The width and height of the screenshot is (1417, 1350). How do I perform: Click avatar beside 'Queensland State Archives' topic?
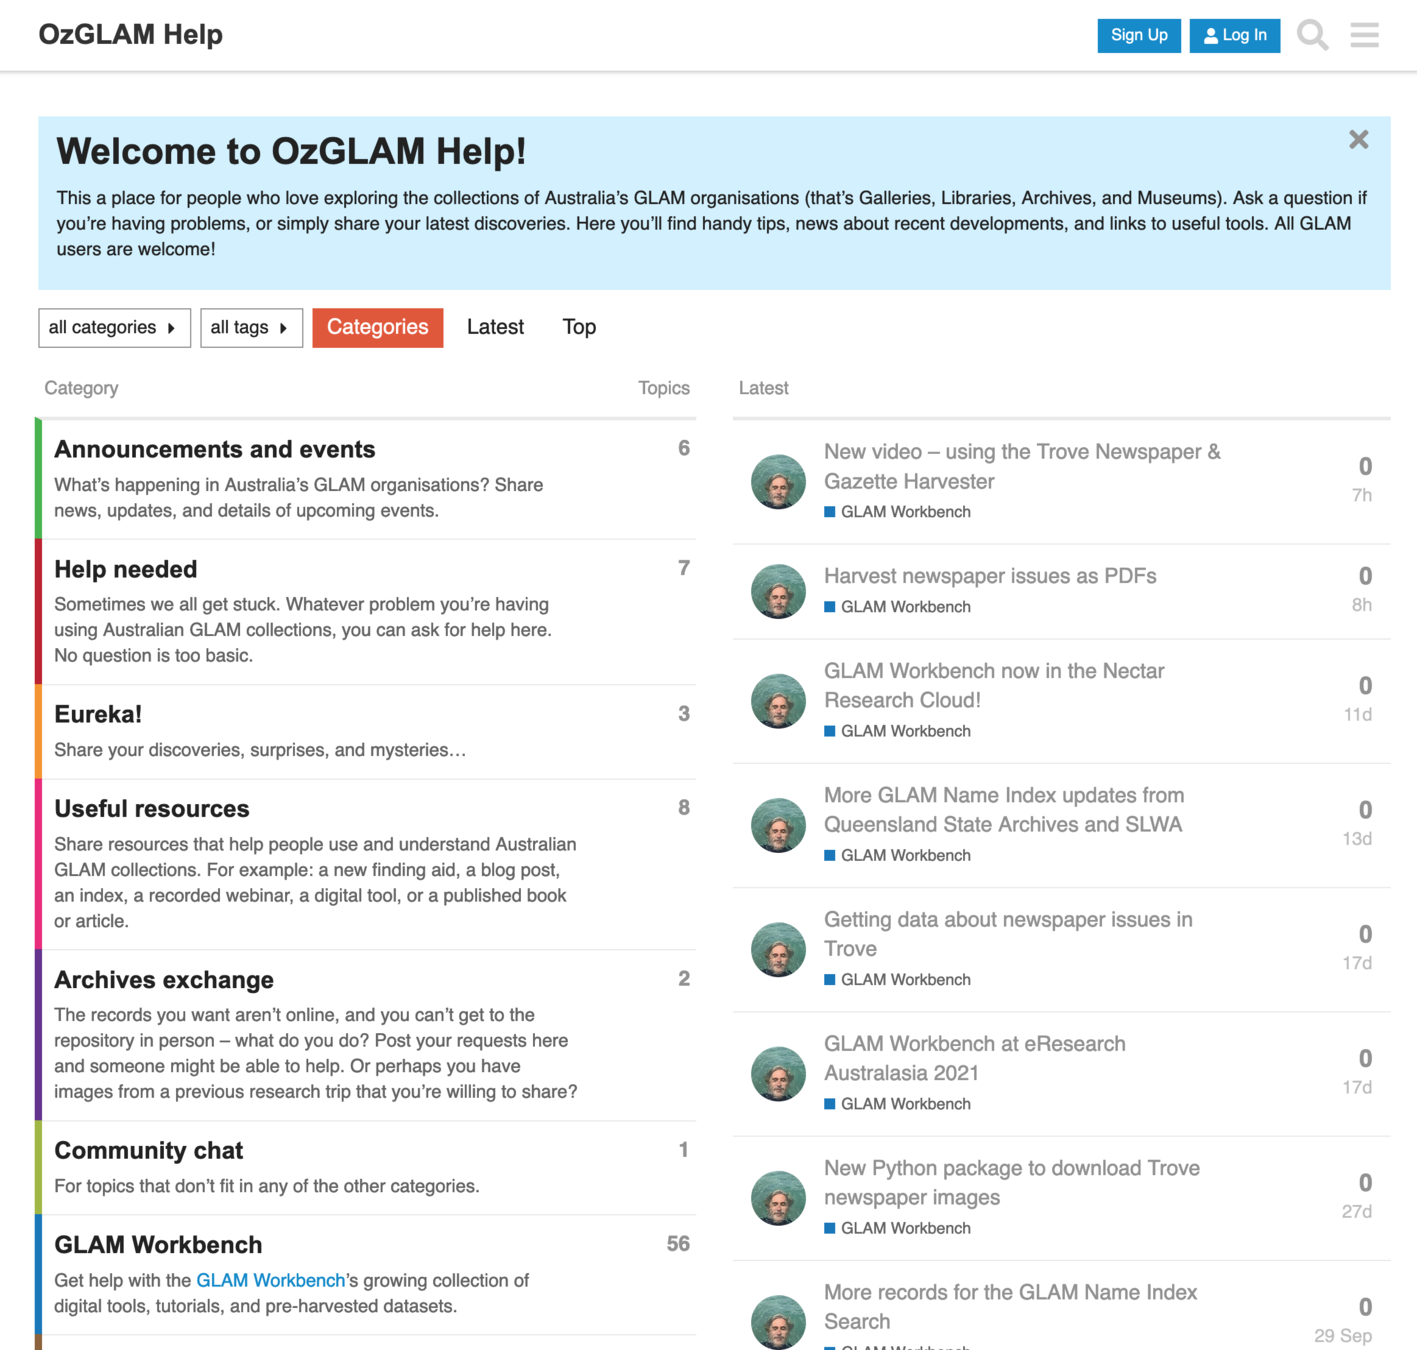click(778, 824)
